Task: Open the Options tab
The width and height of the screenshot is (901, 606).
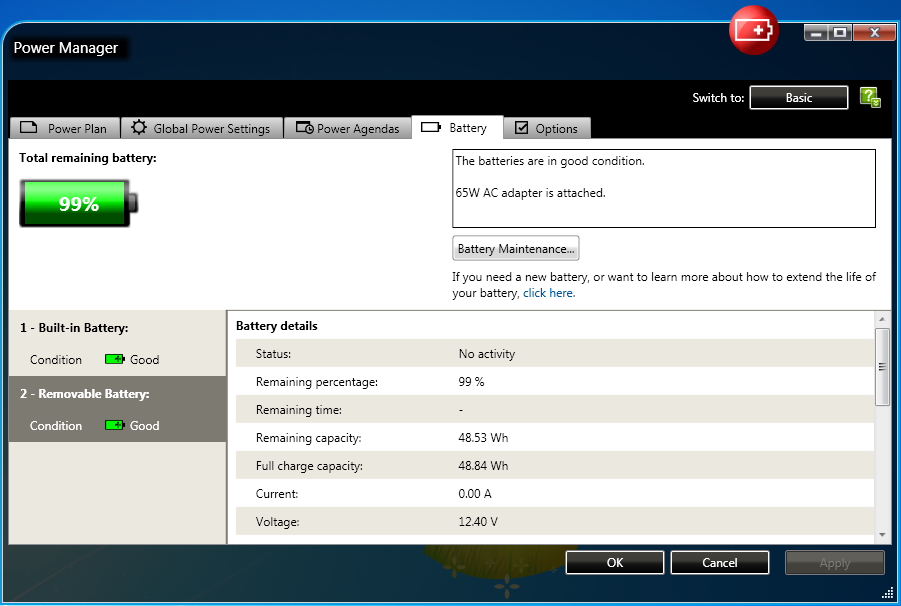Action: [547, 128]
